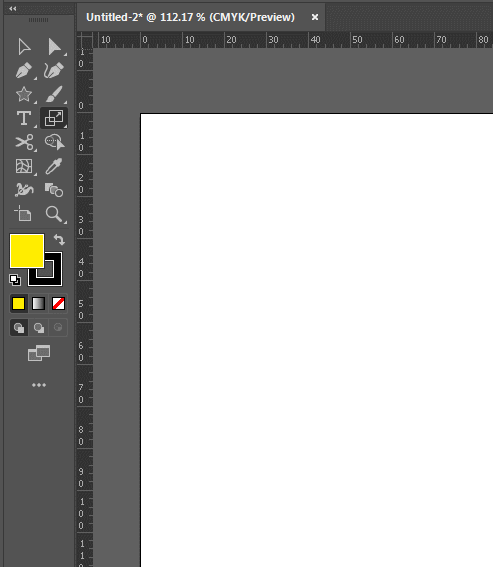Image resolution: width=493 pixels, height=567 pixels.
Task: Enable Draw Normal mode
Action: pos(19,328)
